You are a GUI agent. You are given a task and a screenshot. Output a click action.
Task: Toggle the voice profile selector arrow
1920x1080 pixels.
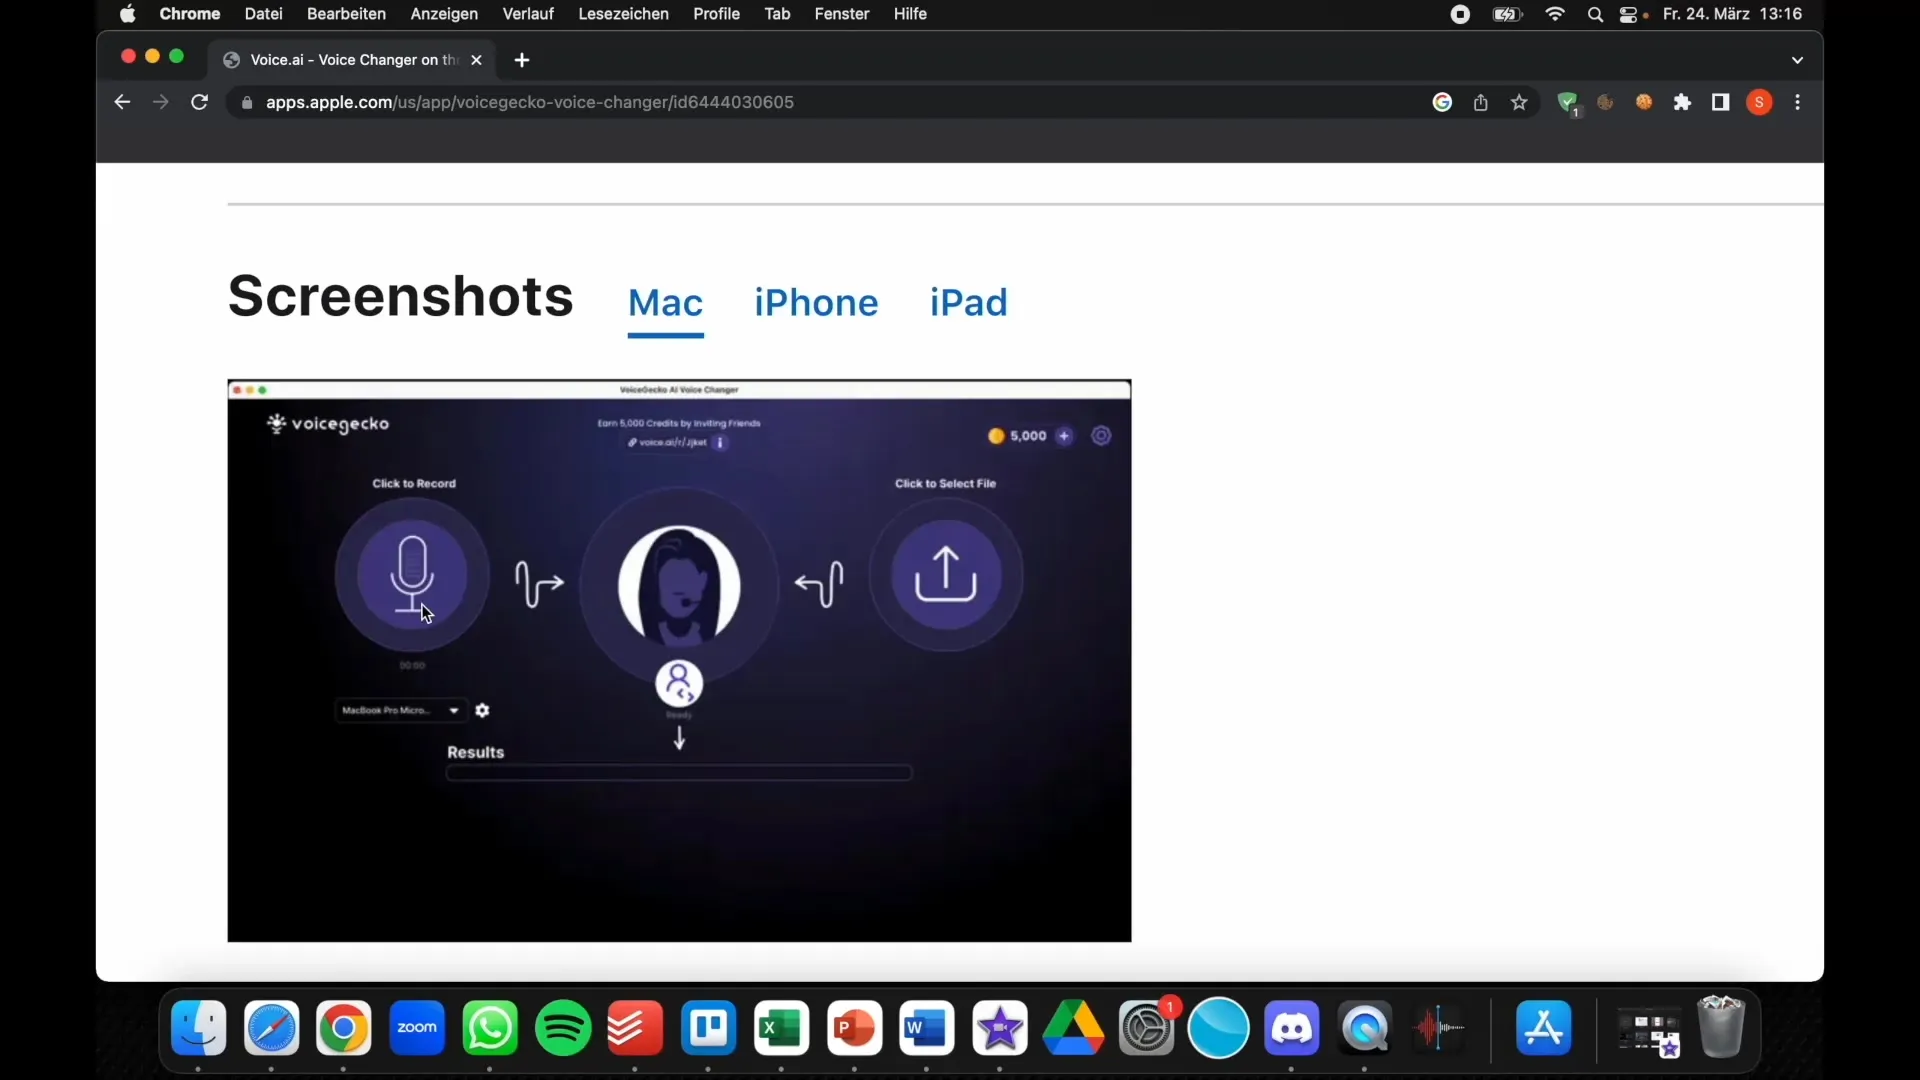pos(679,738)
